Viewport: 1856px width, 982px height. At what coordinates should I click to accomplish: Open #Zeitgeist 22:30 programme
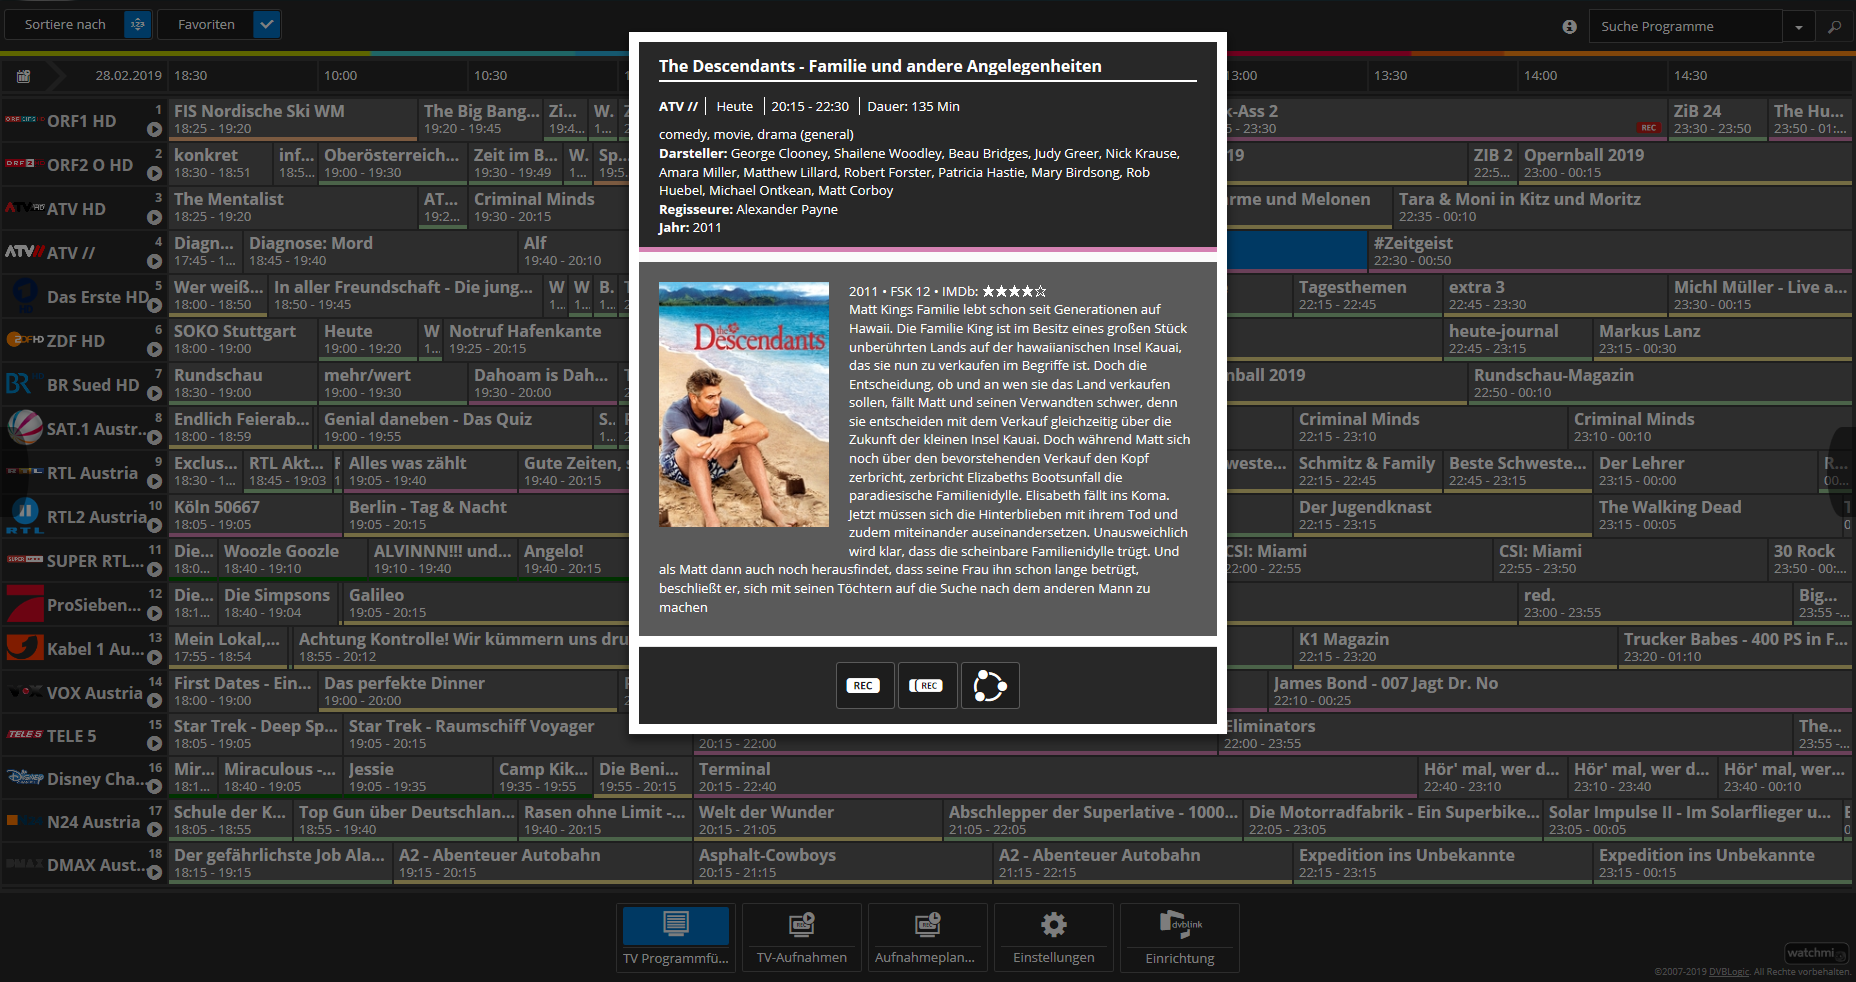pyautogui.click(x=1610, y=251)
